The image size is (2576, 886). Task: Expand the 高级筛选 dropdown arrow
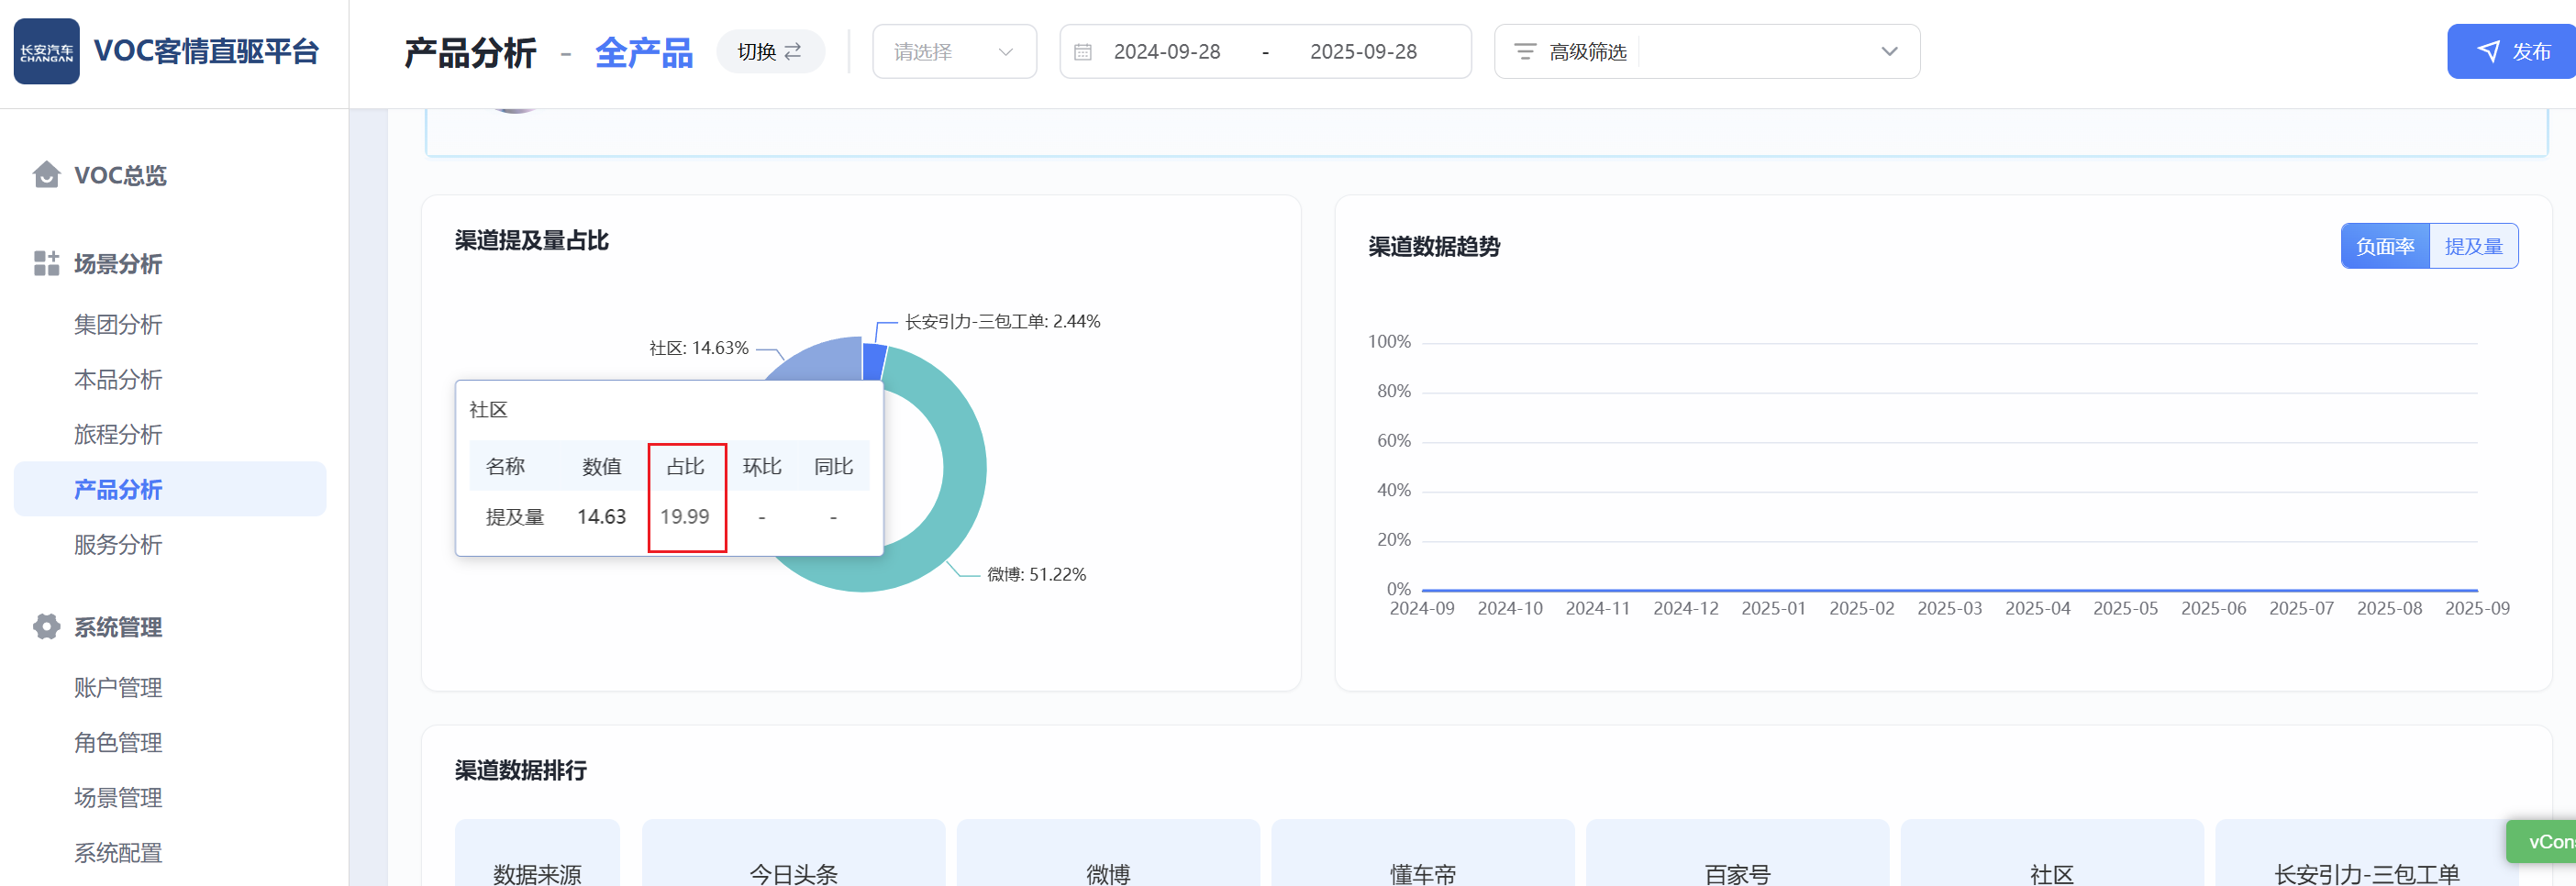(x=1888, y=52)
